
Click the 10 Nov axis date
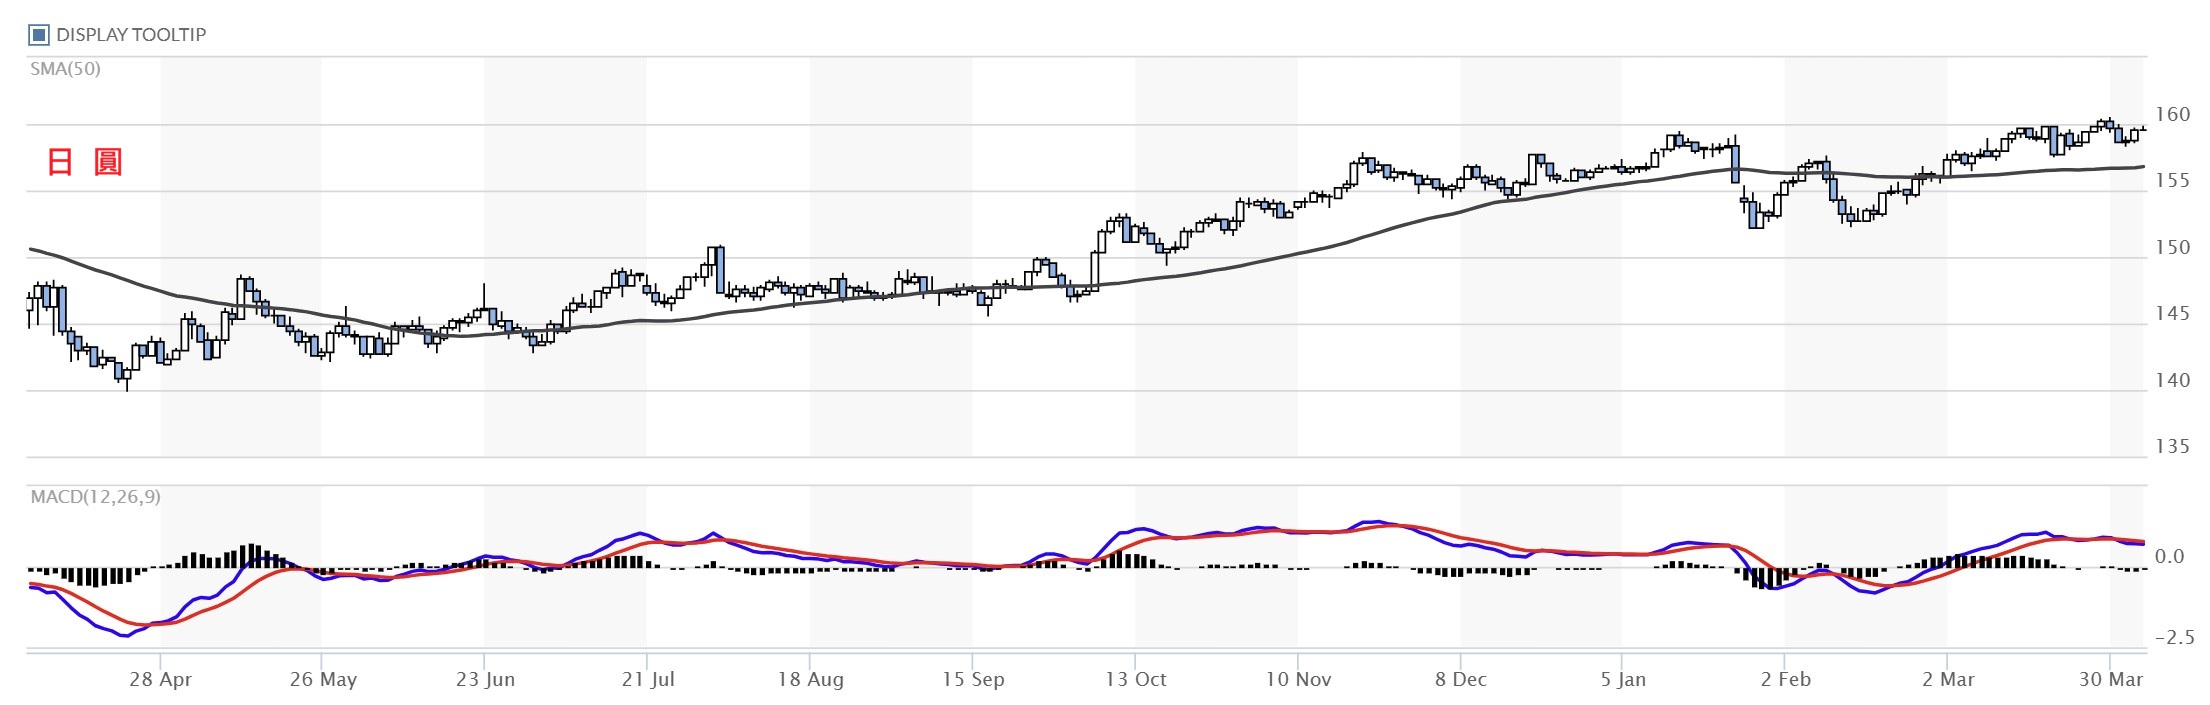click(1298, 680)
